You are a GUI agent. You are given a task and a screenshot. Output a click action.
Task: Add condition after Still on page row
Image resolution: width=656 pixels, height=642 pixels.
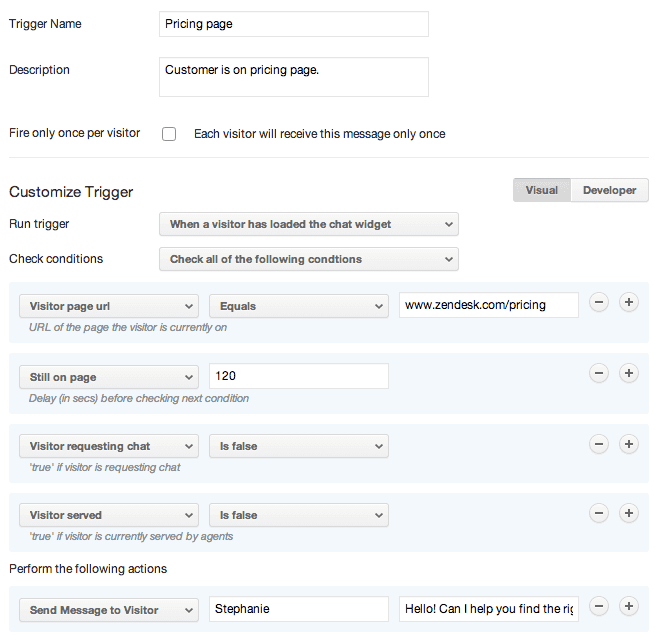click(629, 374)
